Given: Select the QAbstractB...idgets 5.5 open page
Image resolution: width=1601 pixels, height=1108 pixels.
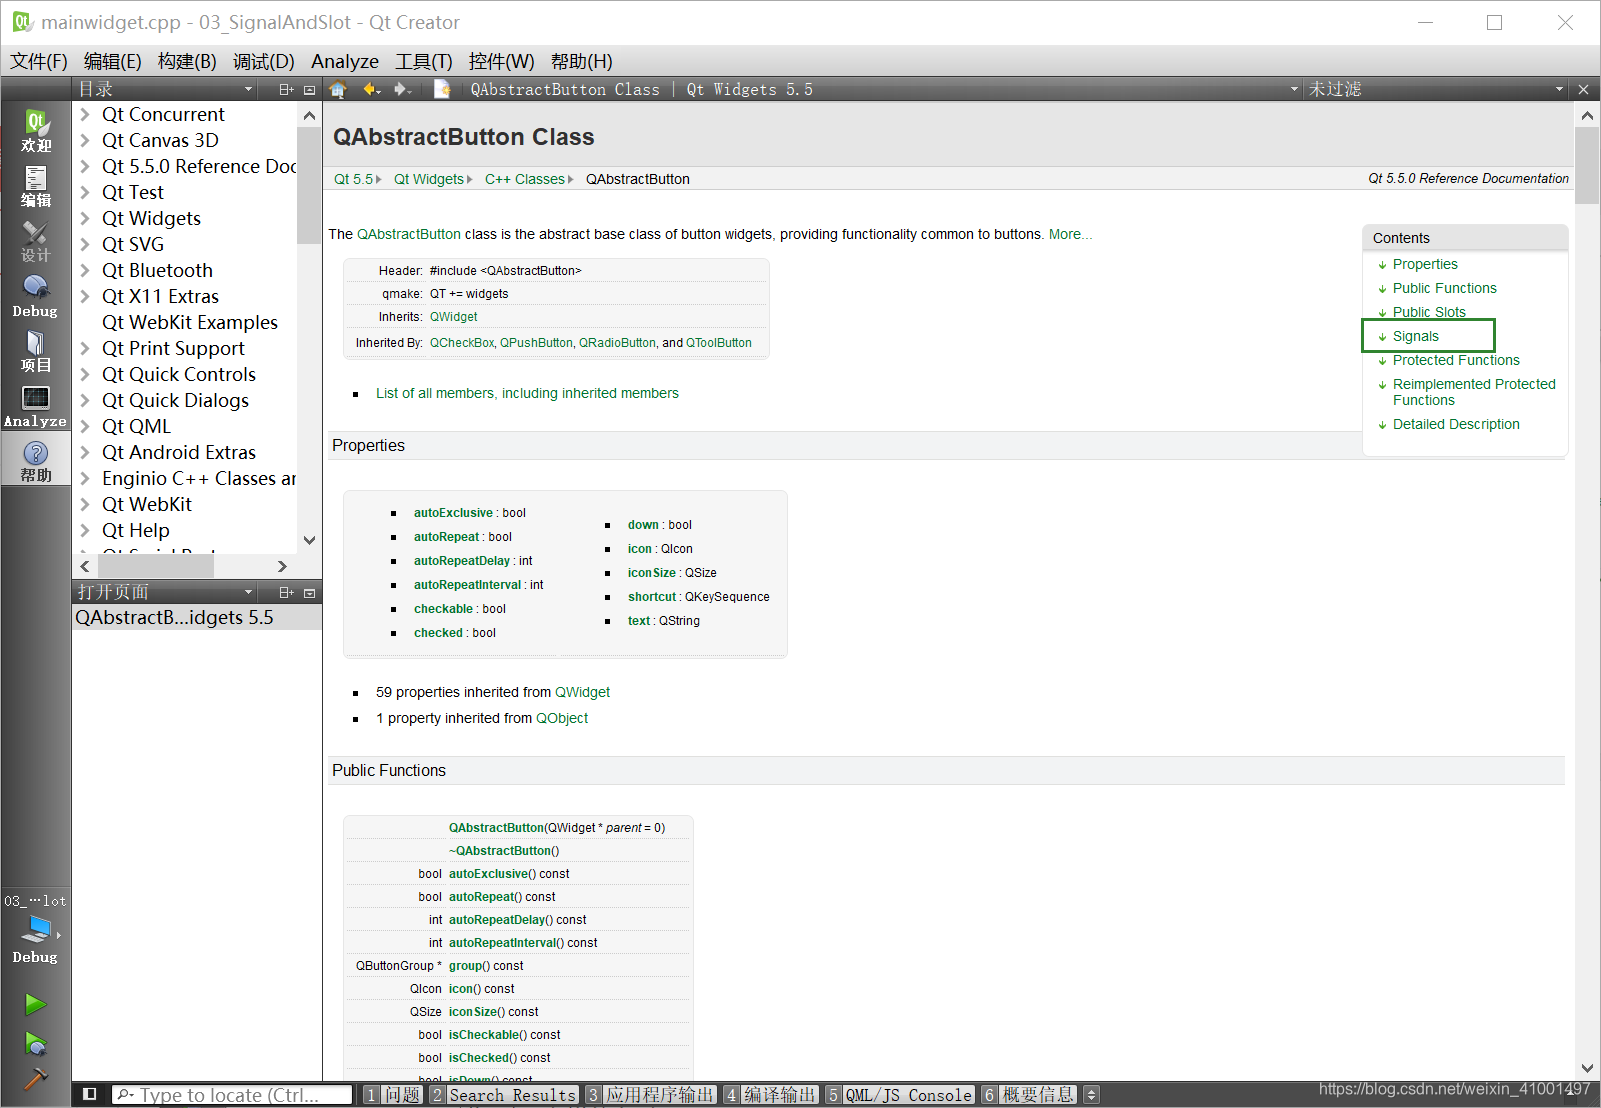Looking at the screenshot, I should (197, 617).
